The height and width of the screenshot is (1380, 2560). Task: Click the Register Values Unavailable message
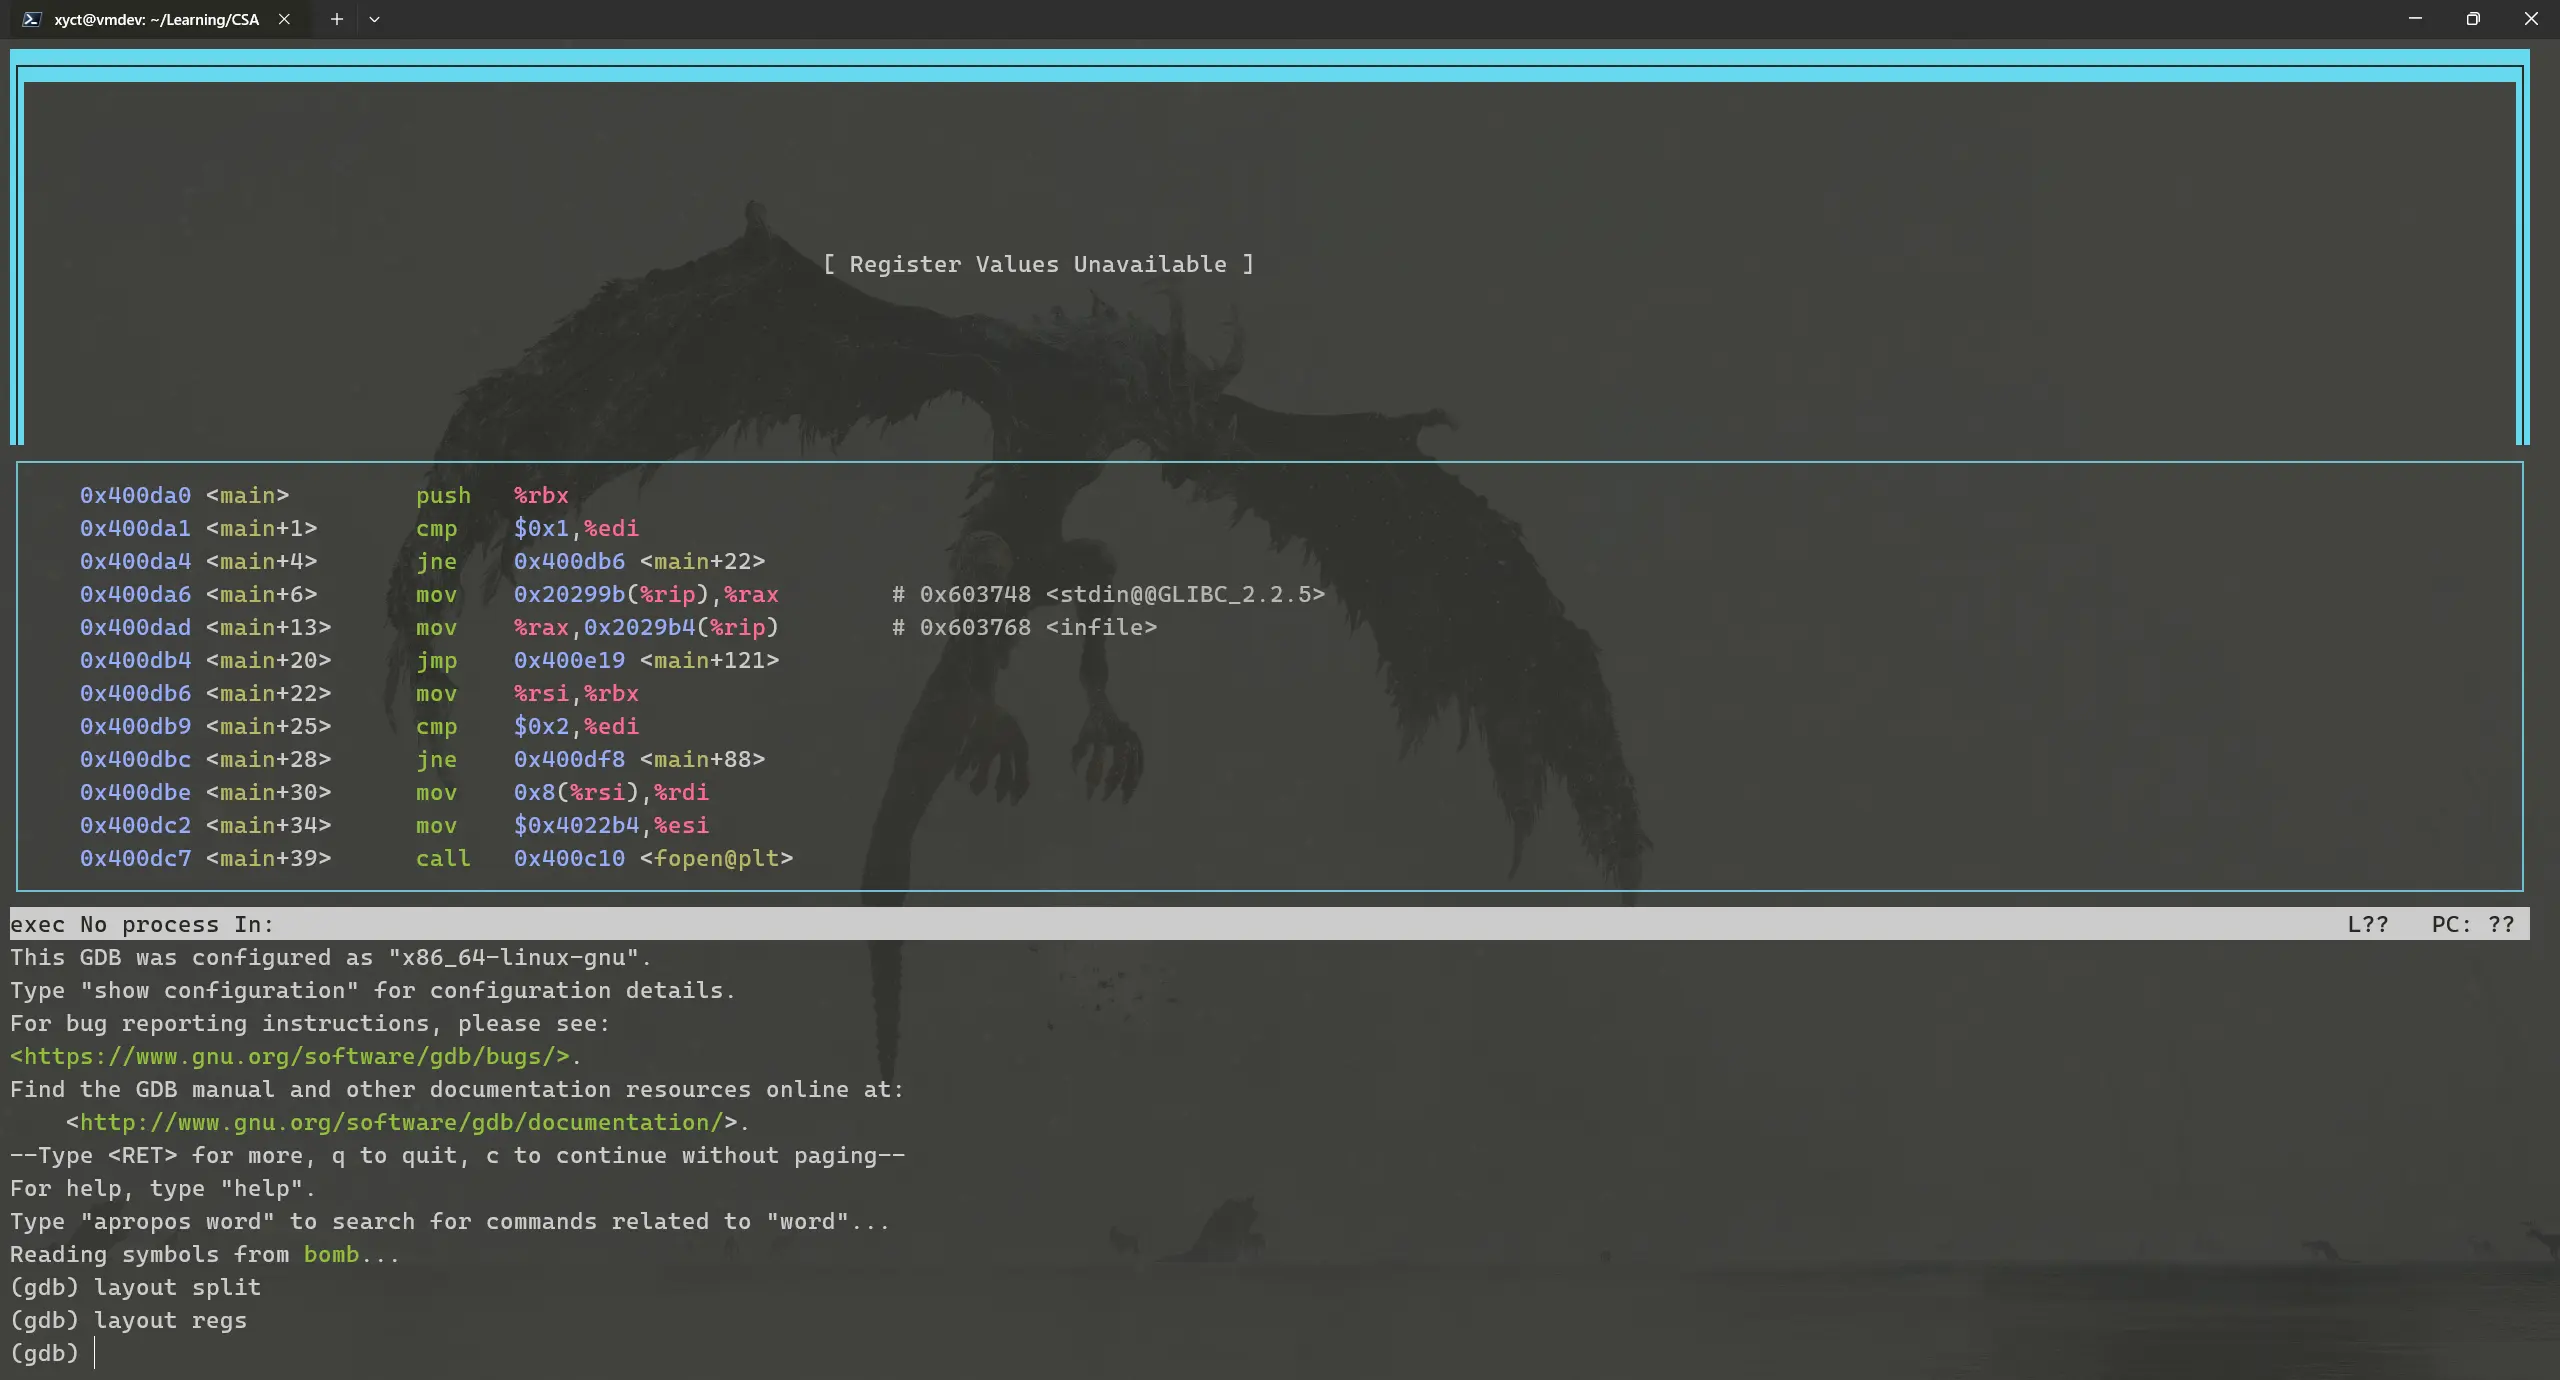pos(1038,264)
